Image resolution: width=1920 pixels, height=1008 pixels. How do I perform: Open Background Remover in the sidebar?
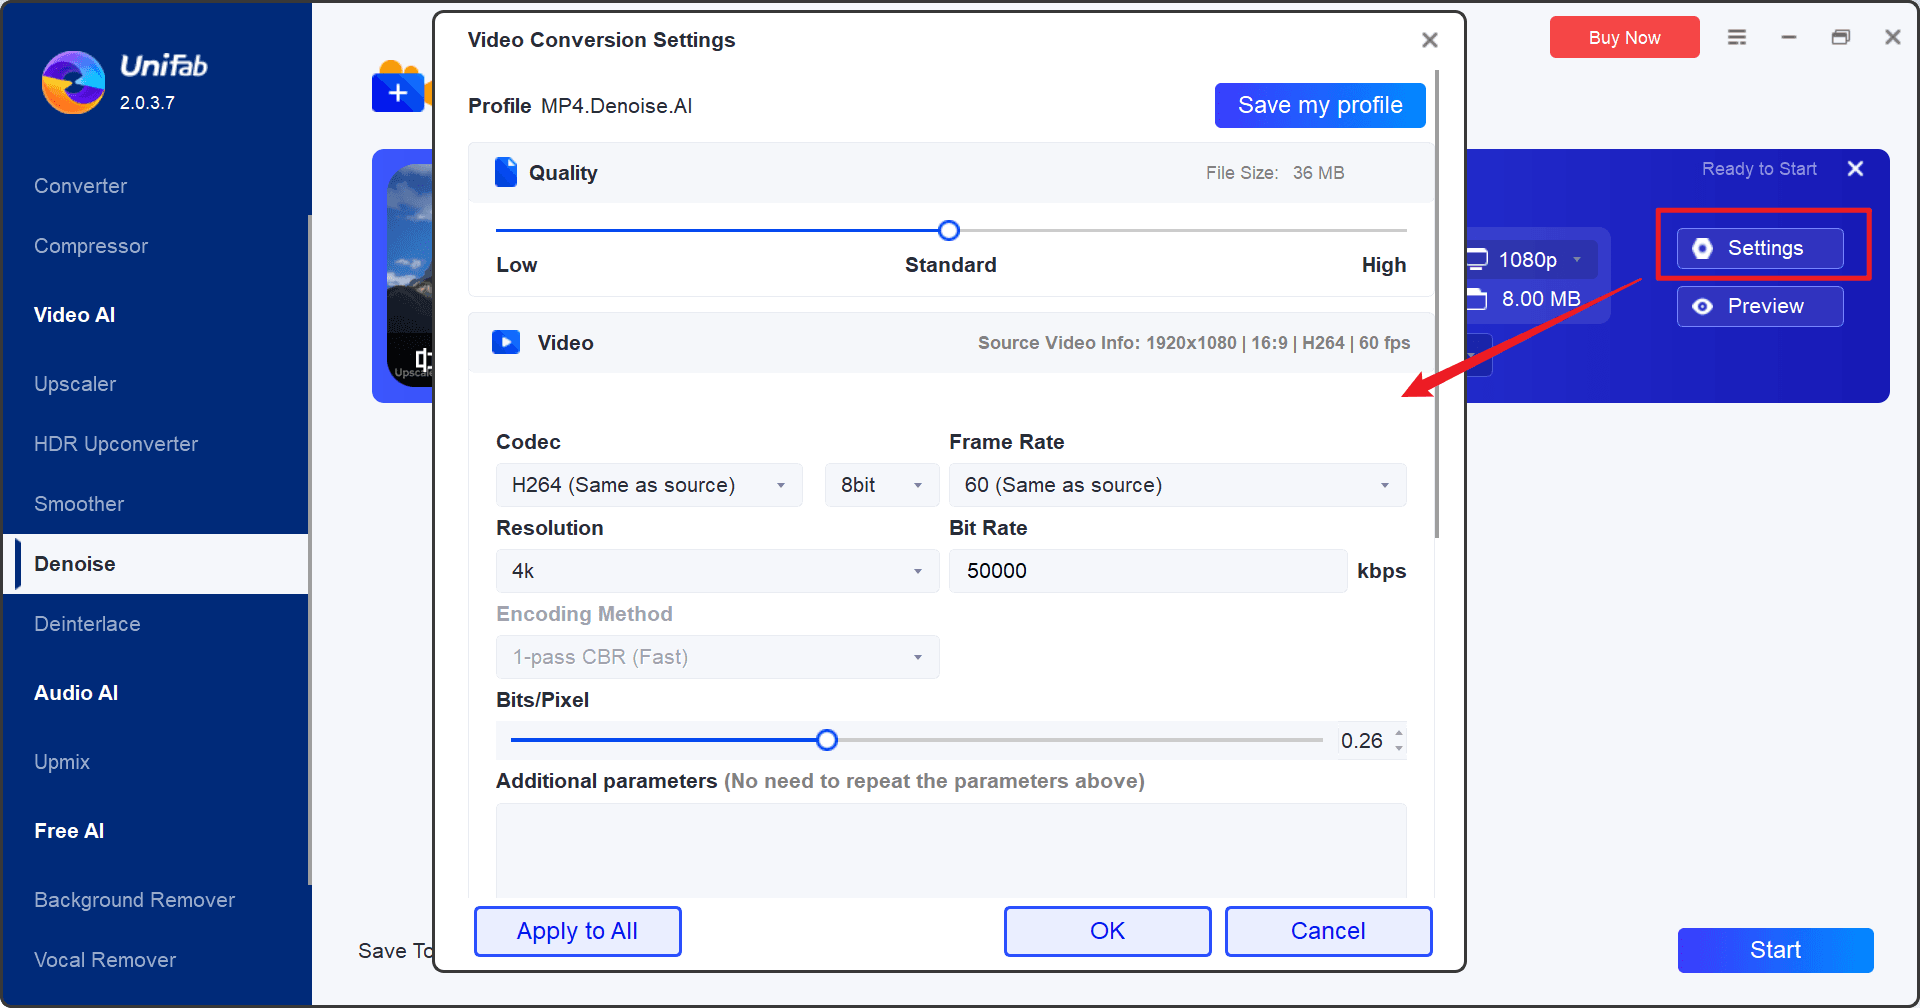point(134,900)
